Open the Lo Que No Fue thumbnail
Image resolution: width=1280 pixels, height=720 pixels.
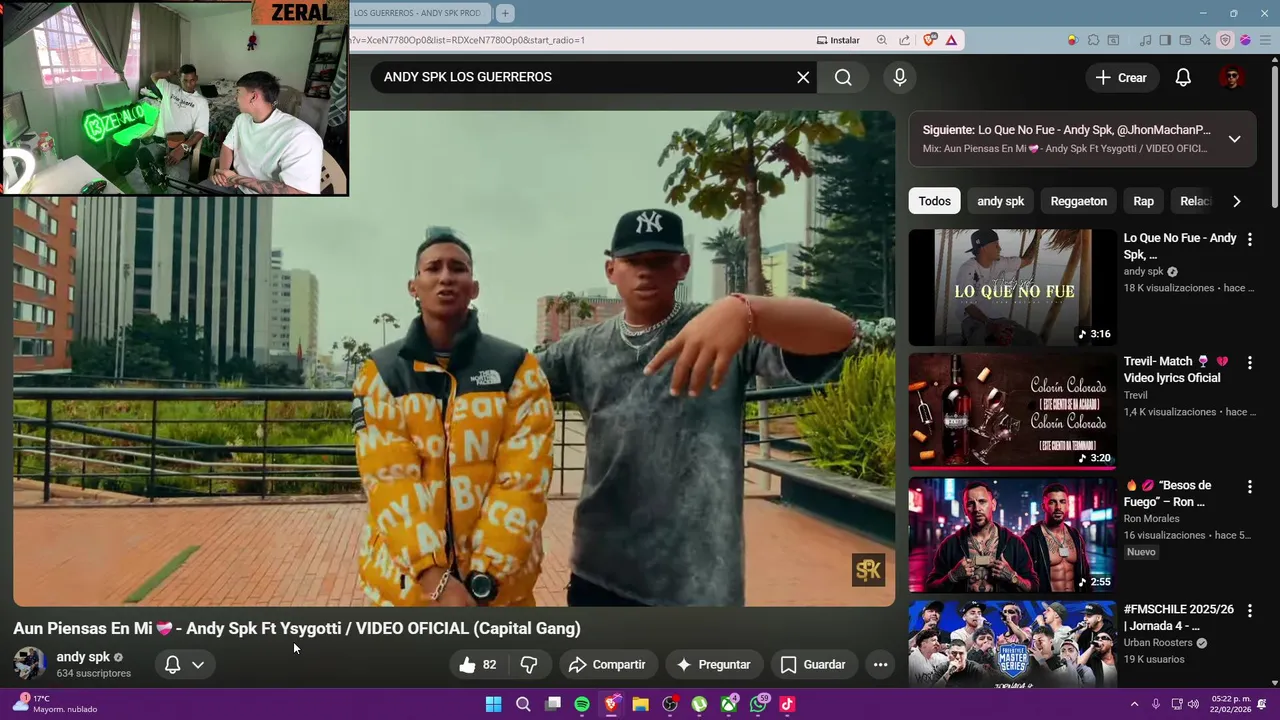point(1012,287)
